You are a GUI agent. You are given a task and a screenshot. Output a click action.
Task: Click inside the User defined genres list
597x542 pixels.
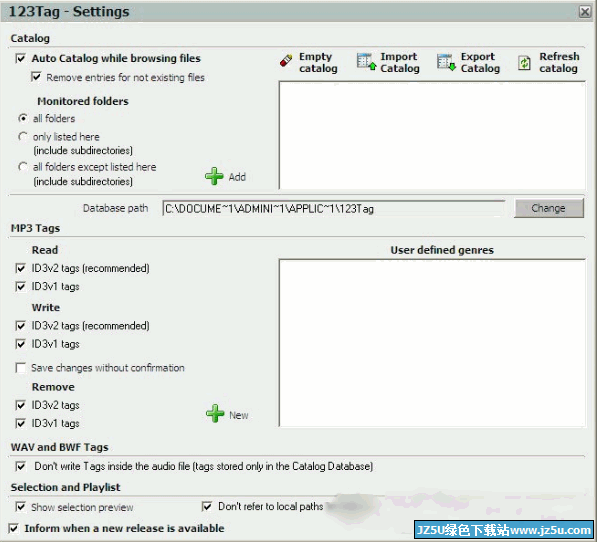[x=432, y=343]
